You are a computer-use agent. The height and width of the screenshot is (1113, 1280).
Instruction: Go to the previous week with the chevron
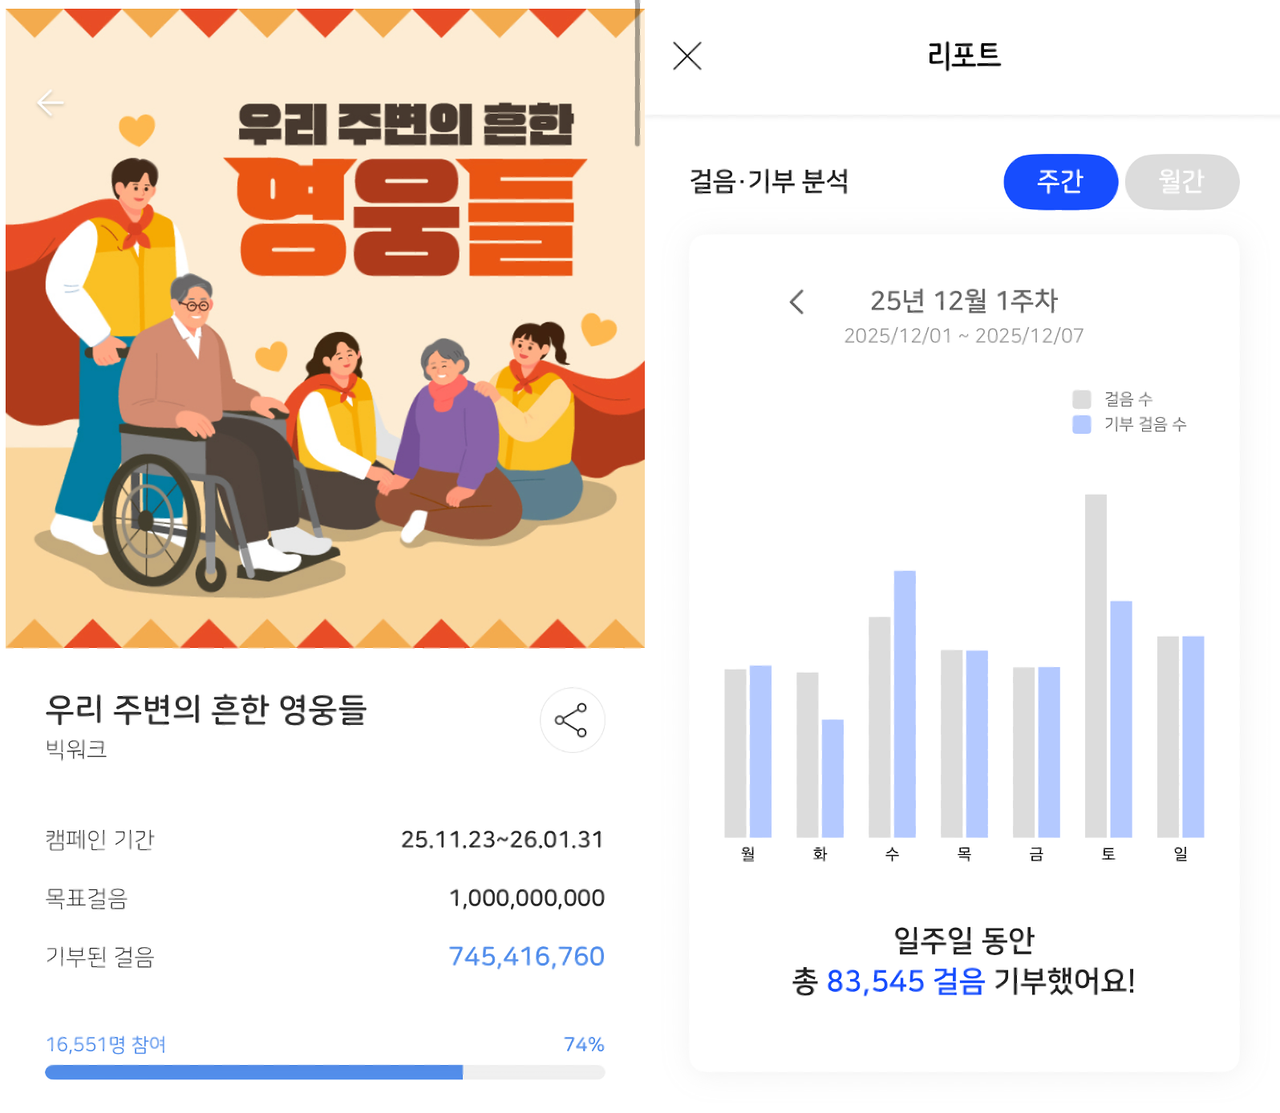(797, 302)
